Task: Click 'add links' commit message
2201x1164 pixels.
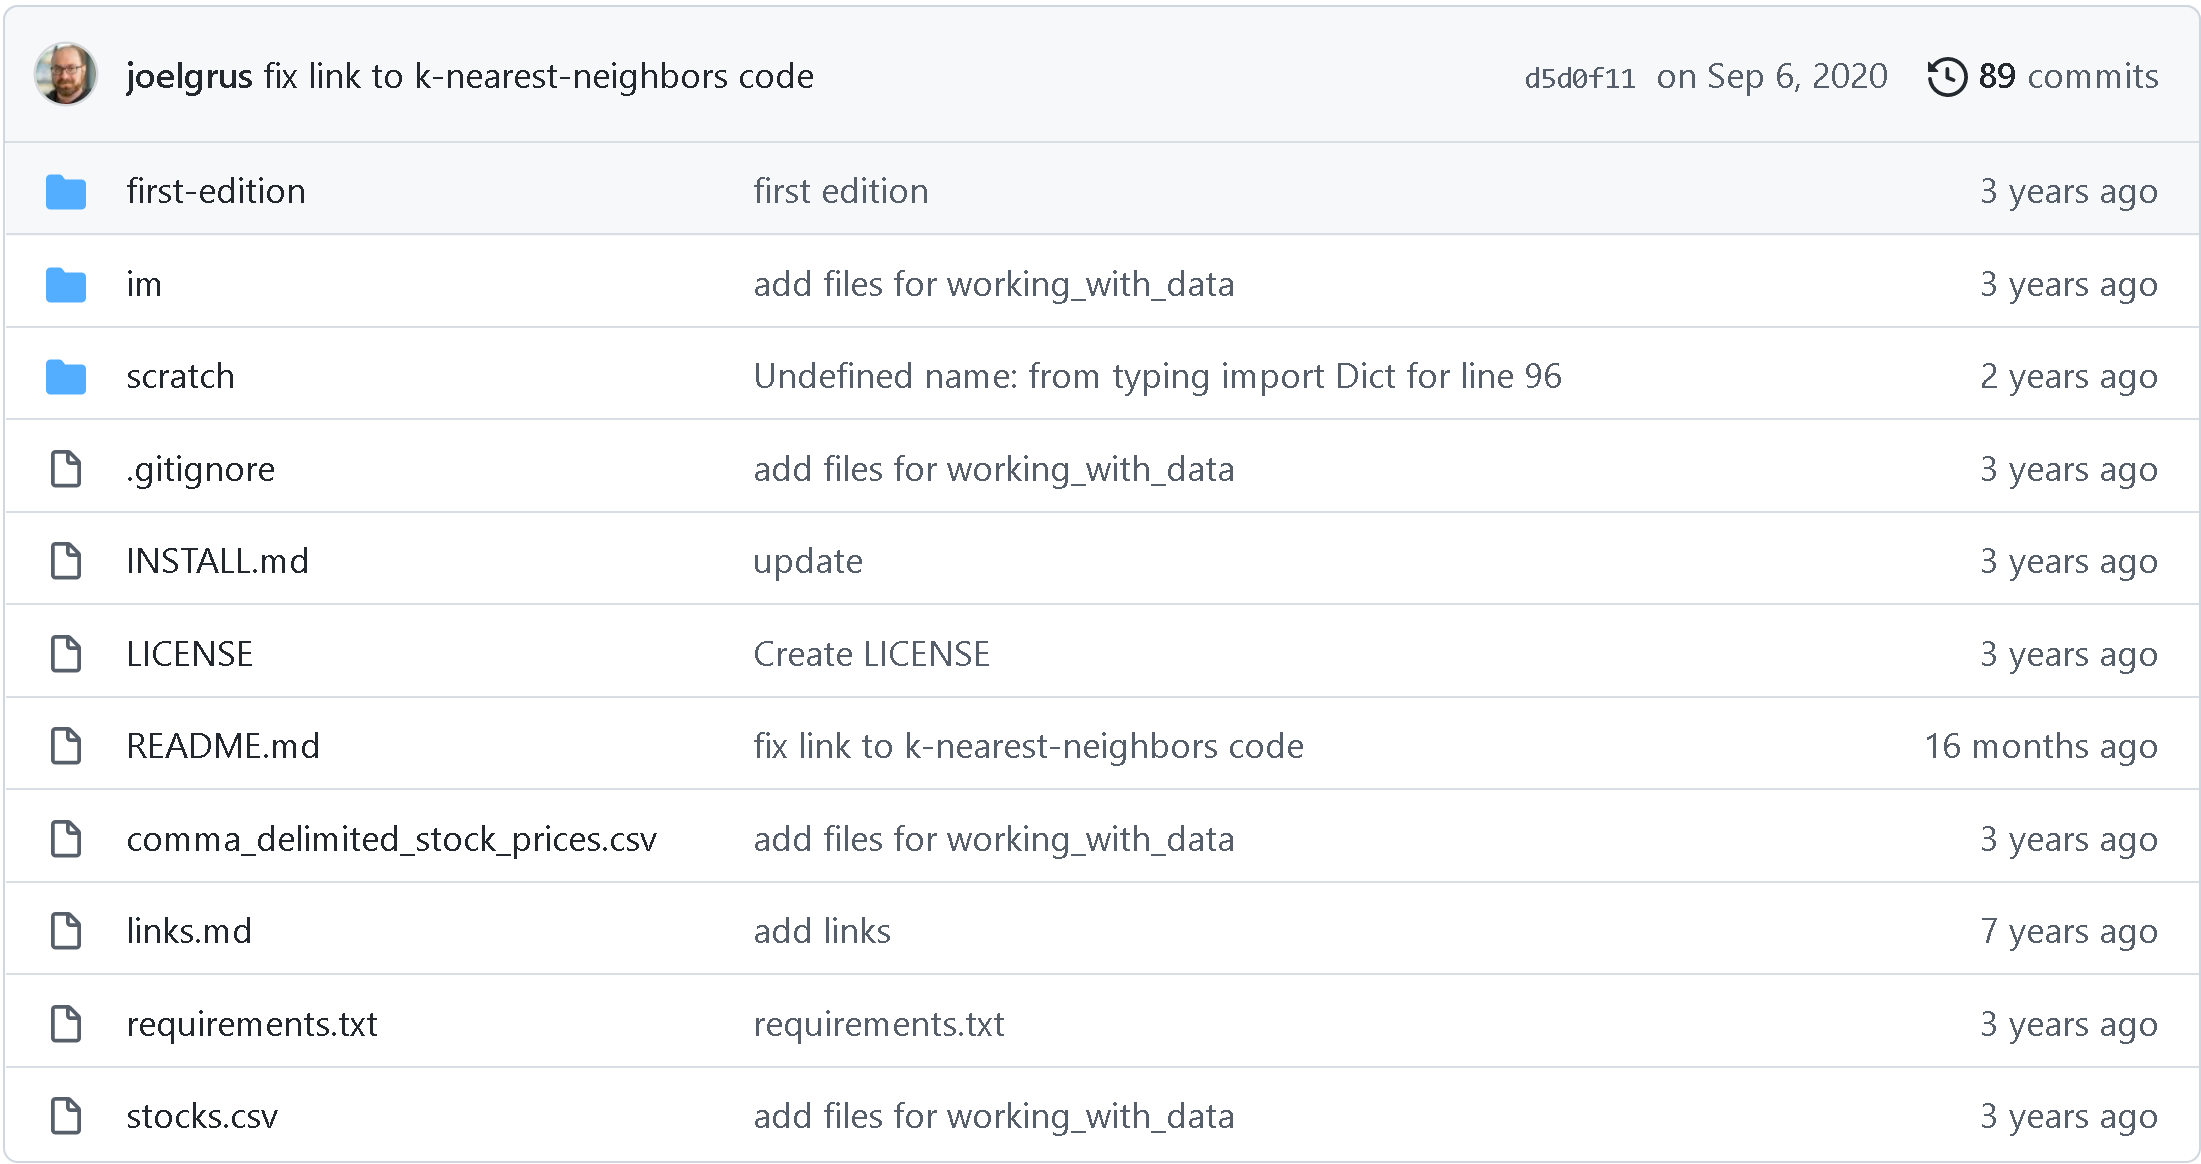Action: click(x=822, y=931)
